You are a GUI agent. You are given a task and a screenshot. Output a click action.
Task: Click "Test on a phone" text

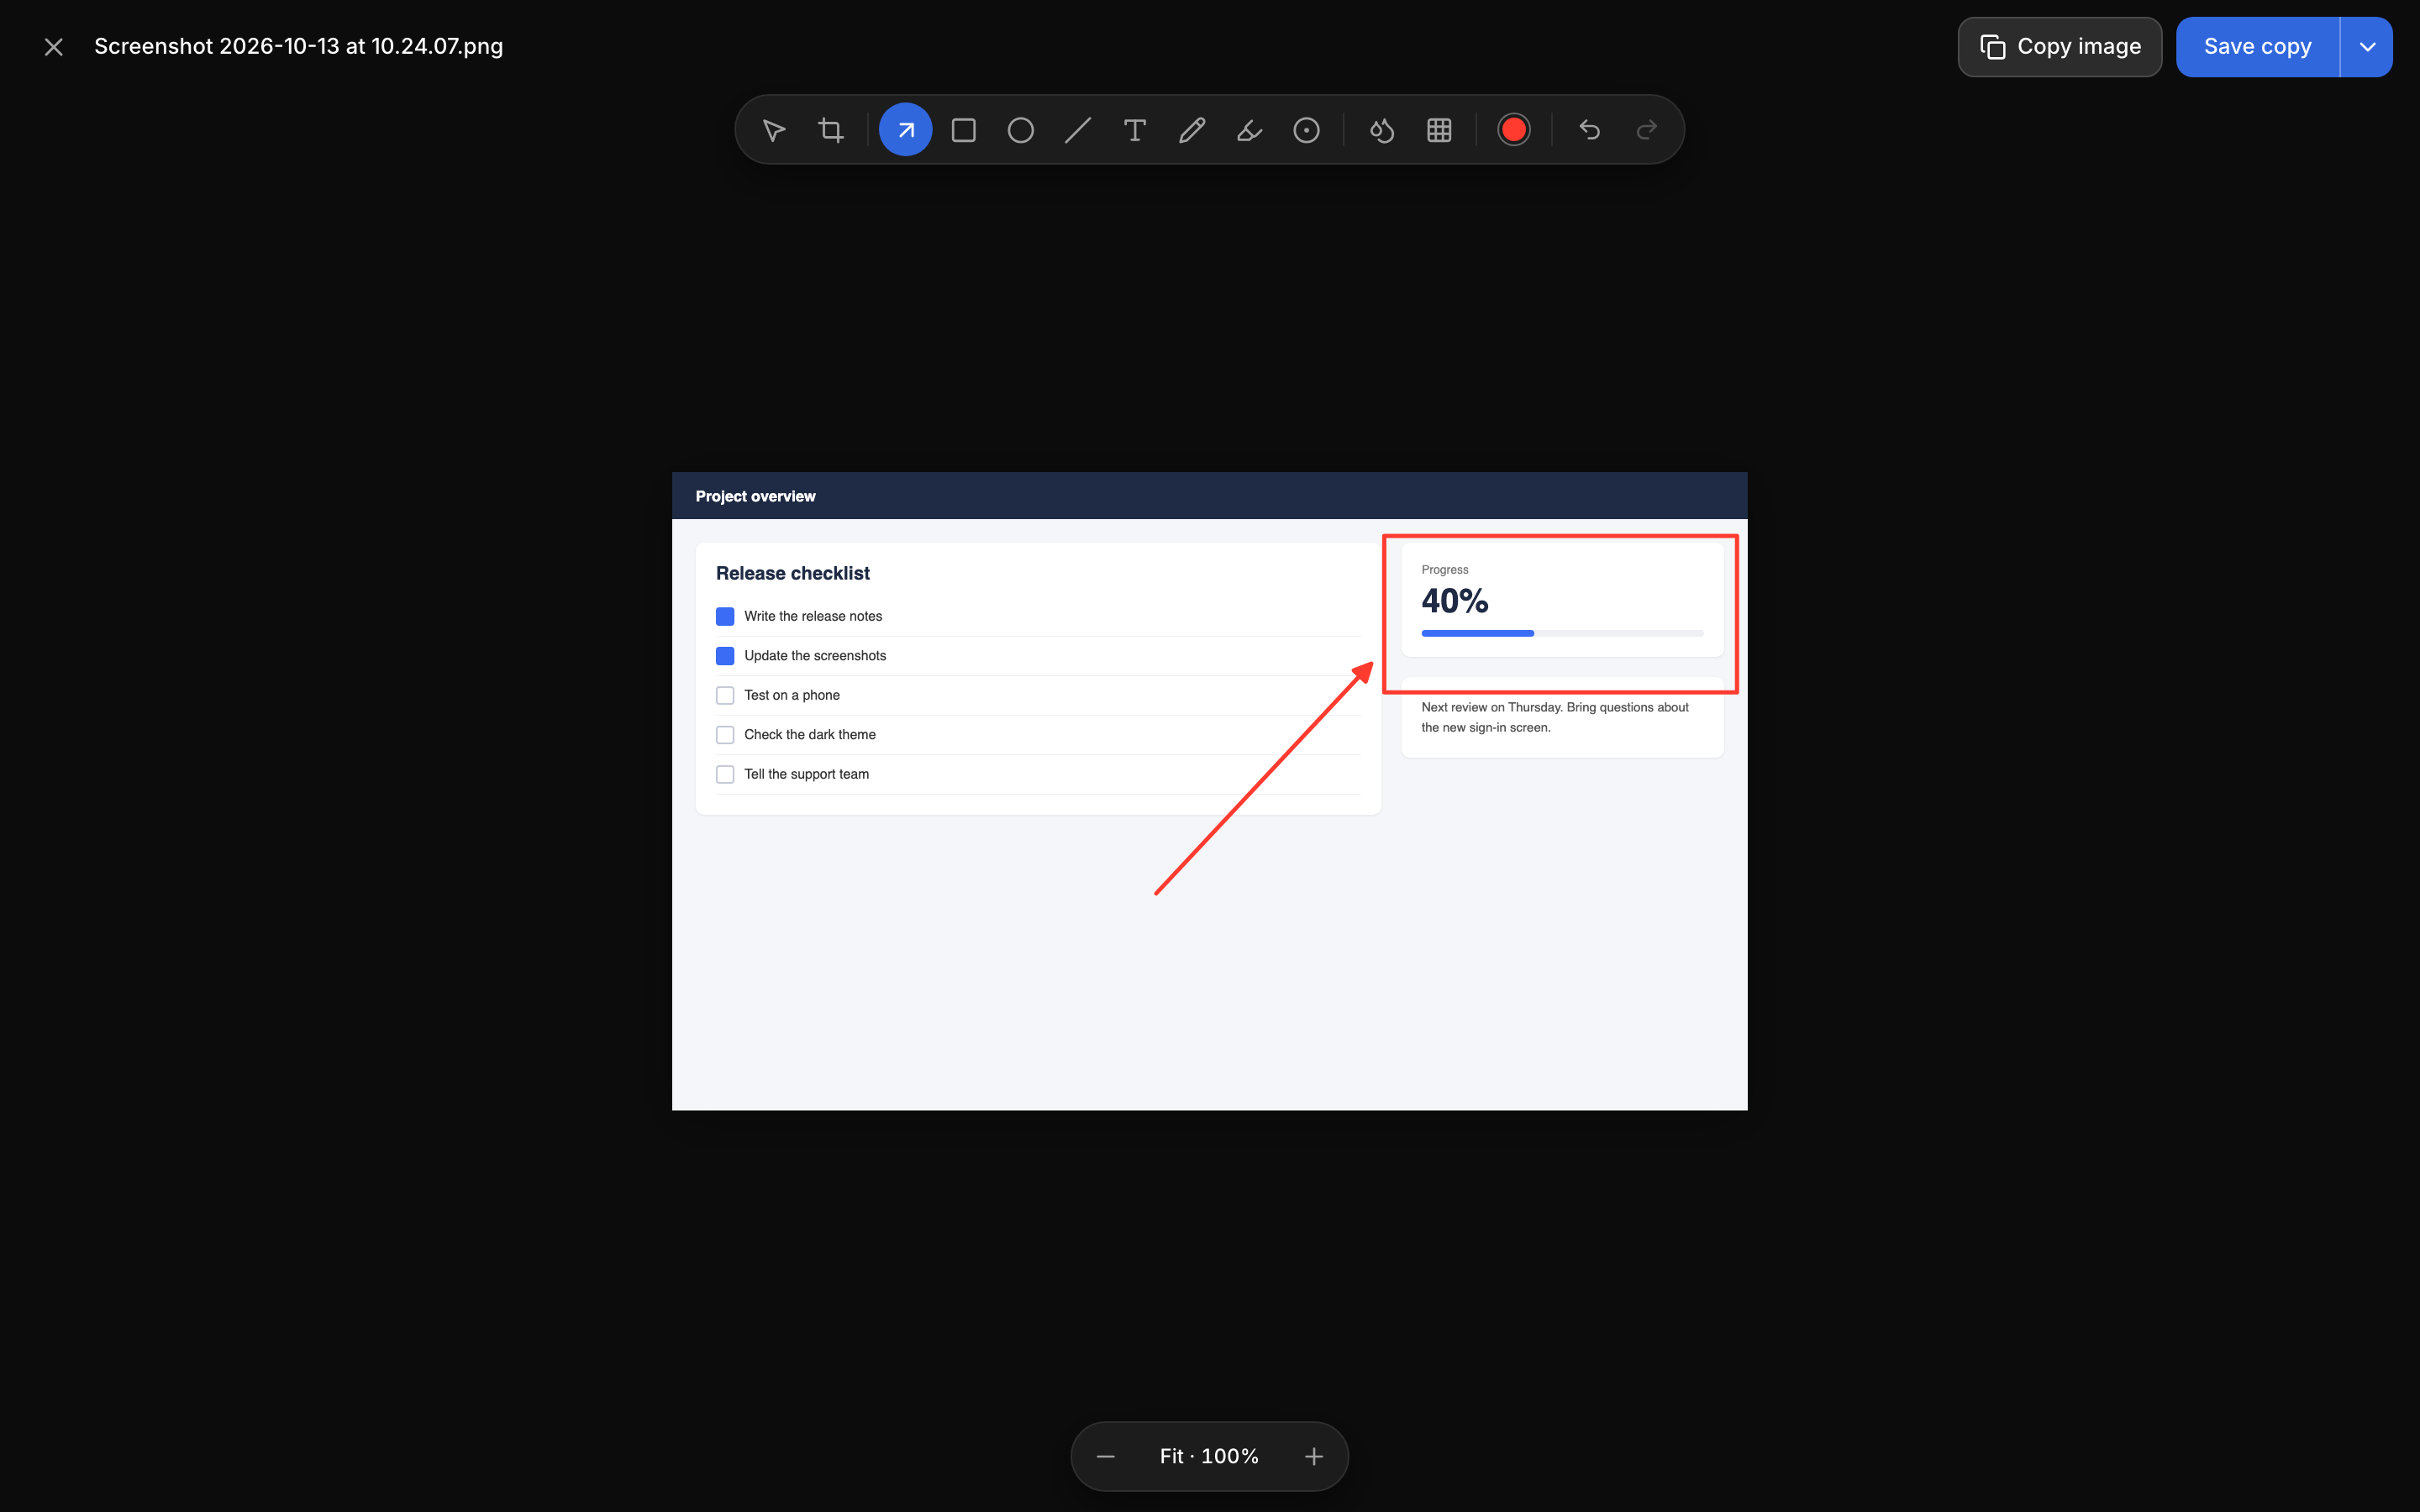(x=792, y=695)
